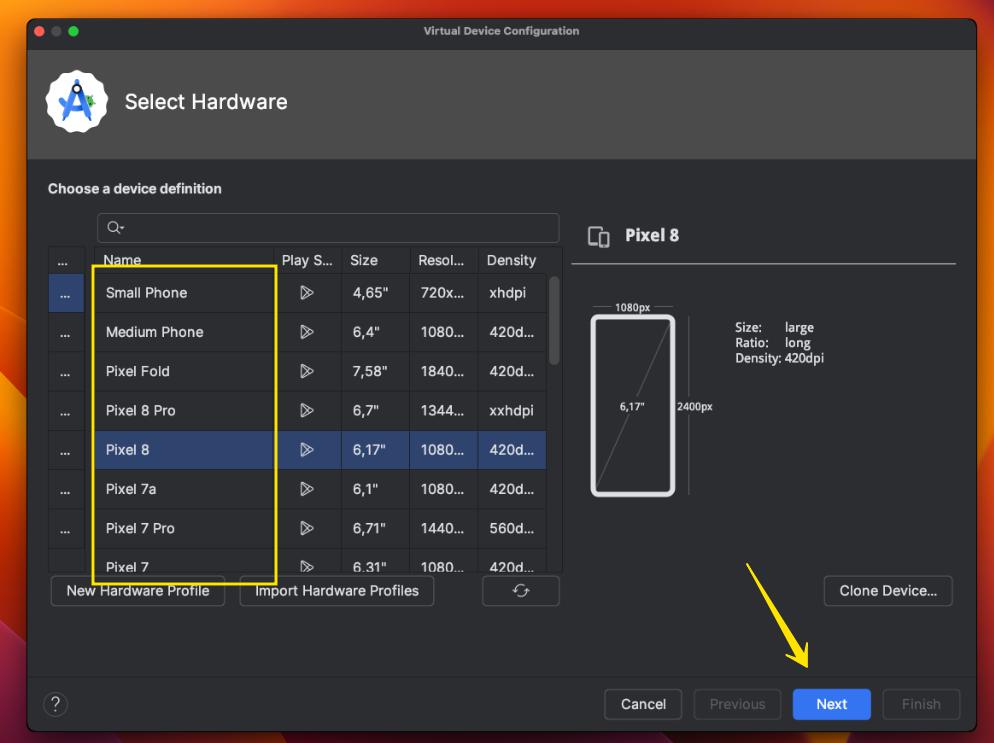Click the Play Store icon for Small Phone
Image resolution: width=994 pixels, height=743 pixels.
click(307, 293)
